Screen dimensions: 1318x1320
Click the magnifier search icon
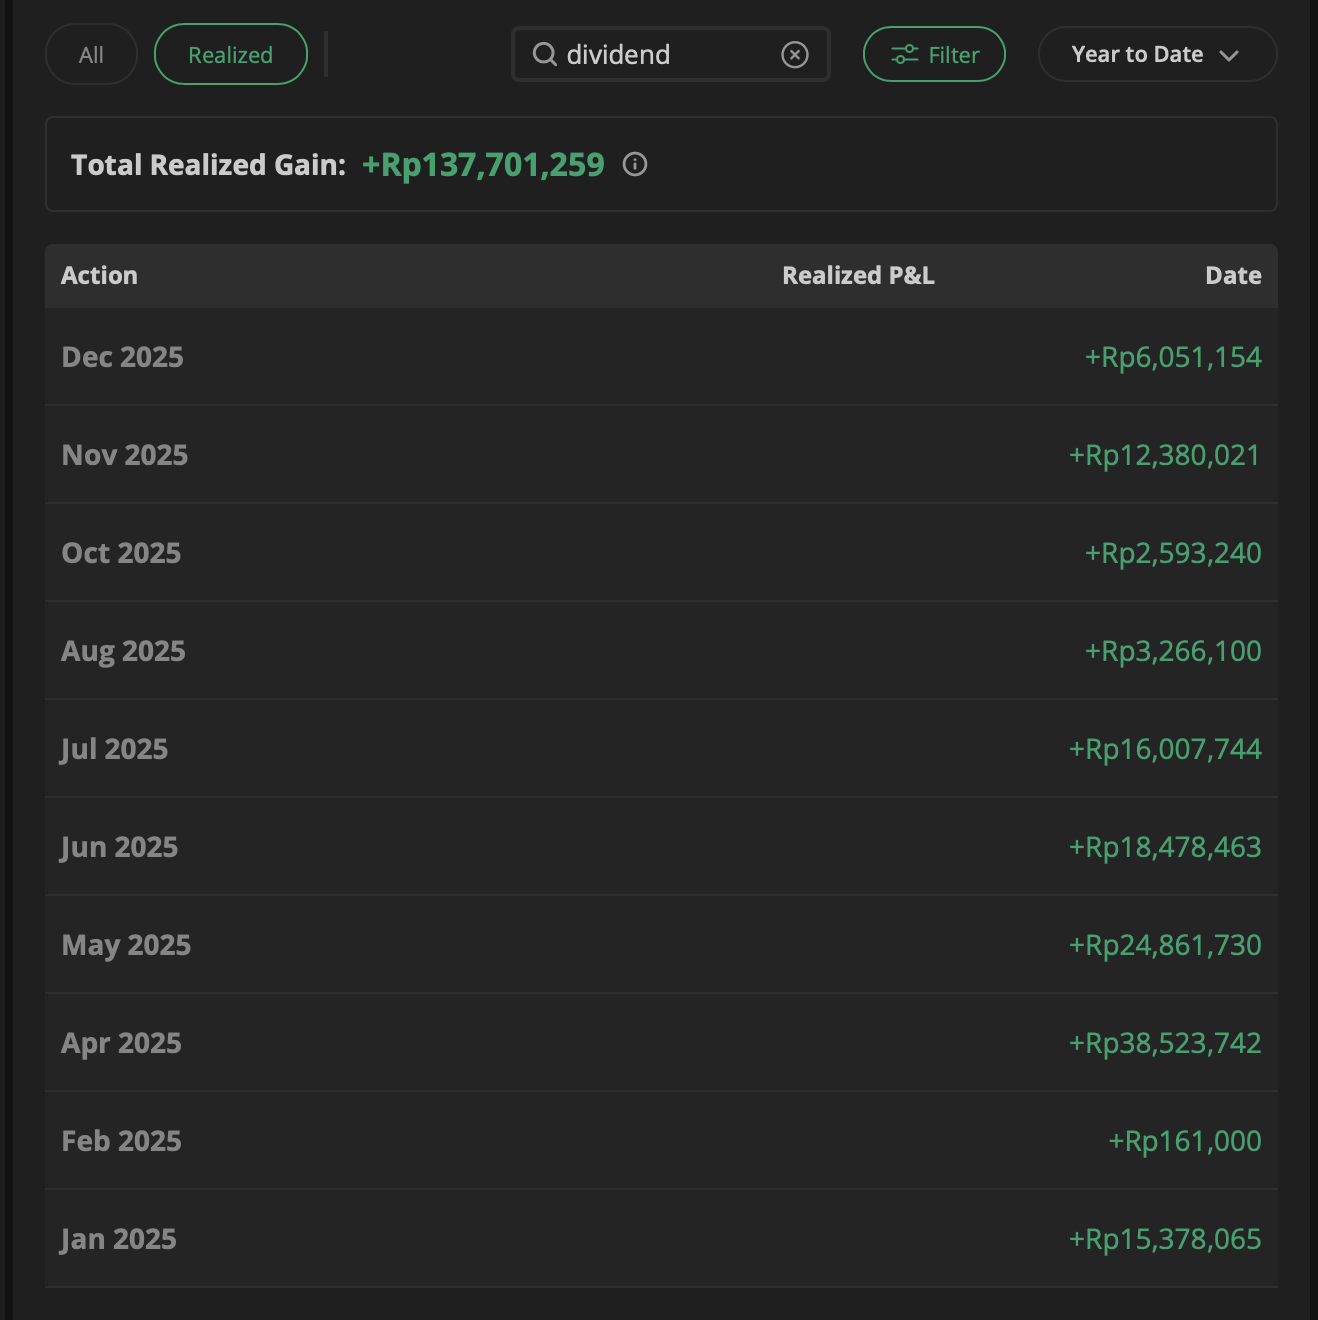coord(544,54)
